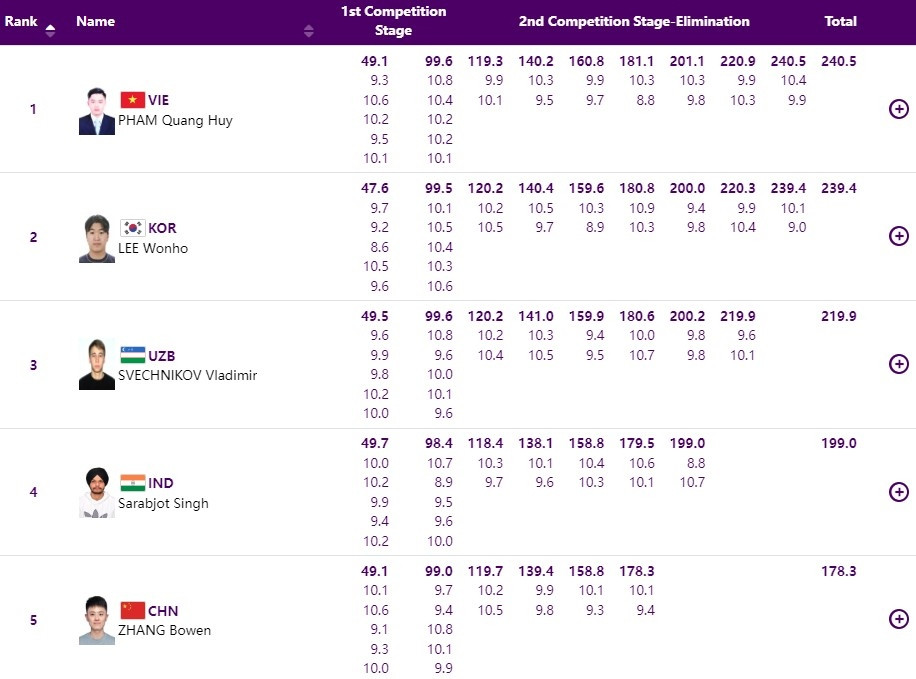Image resolution: width=916 pixels, height=679 pixels.
Task: Click the Vietnam flag icon
Action: (x=132, y=100)
